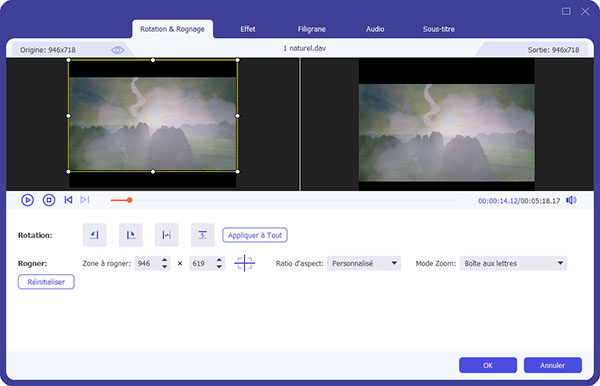The image size is (600, 386).
Task: Switch to the Filigrane tab
Action: click(x=311, y=29)
